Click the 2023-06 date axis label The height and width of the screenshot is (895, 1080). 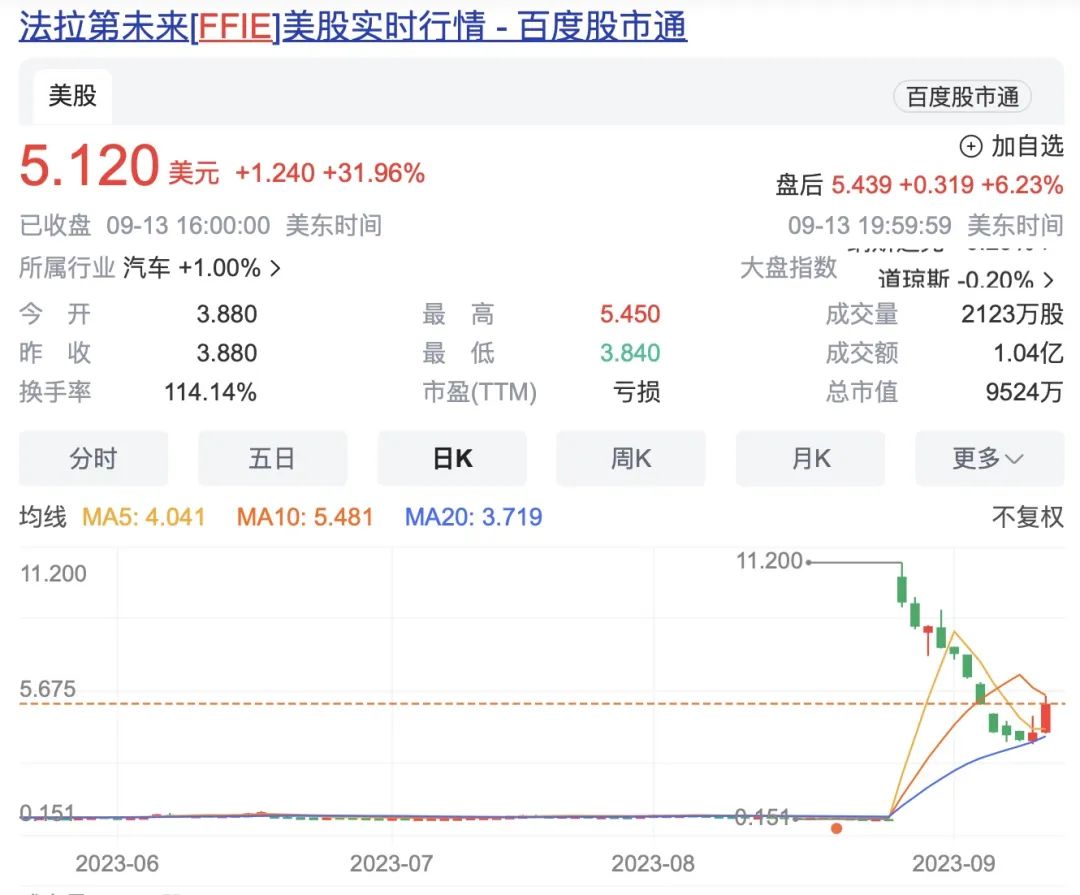click(117, 863)
